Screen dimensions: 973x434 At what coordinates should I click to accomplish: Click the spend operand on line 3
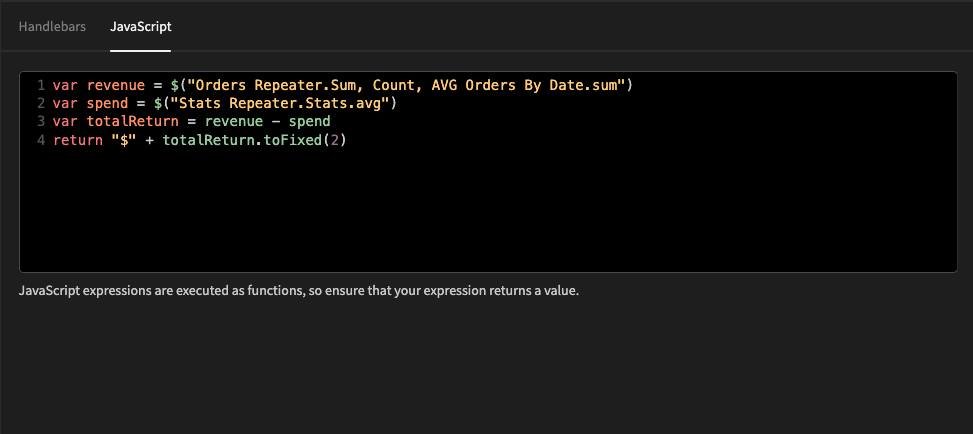click(309, 122)
